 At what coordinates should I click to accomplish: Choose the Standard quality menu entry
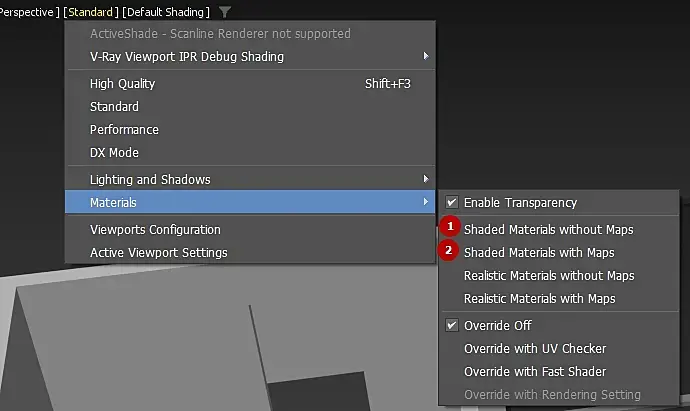click(x=114, y=107)
